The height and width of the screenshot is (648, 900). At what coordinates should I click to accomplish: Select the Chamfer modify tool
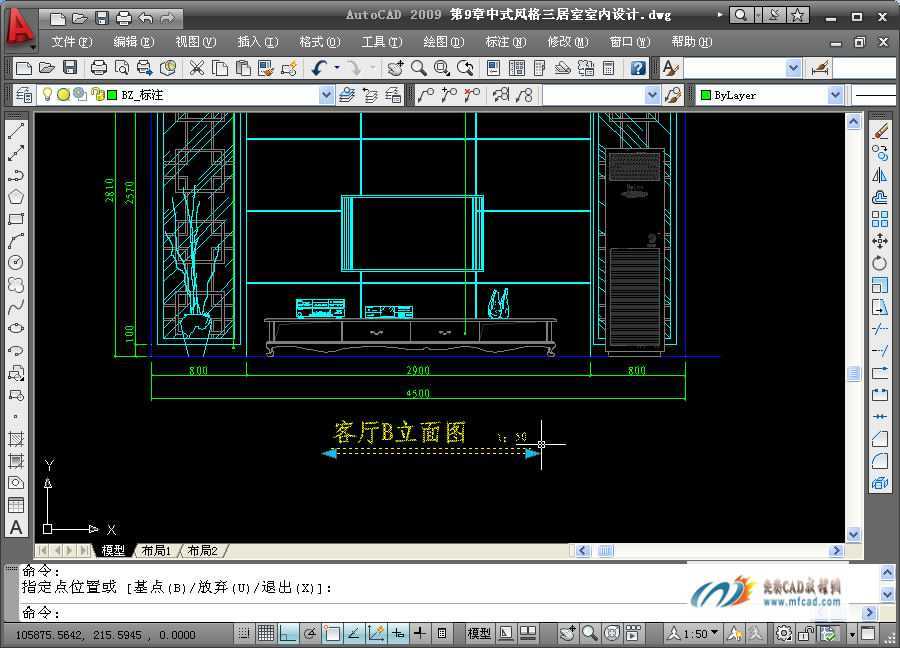click(880, 439)
